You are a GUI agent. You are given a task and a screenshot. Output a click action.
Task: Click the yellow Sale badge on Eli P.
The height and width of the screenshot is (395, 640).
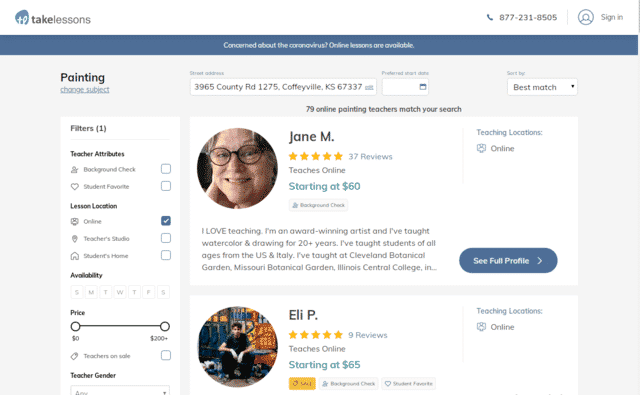(x=302, y=384)
